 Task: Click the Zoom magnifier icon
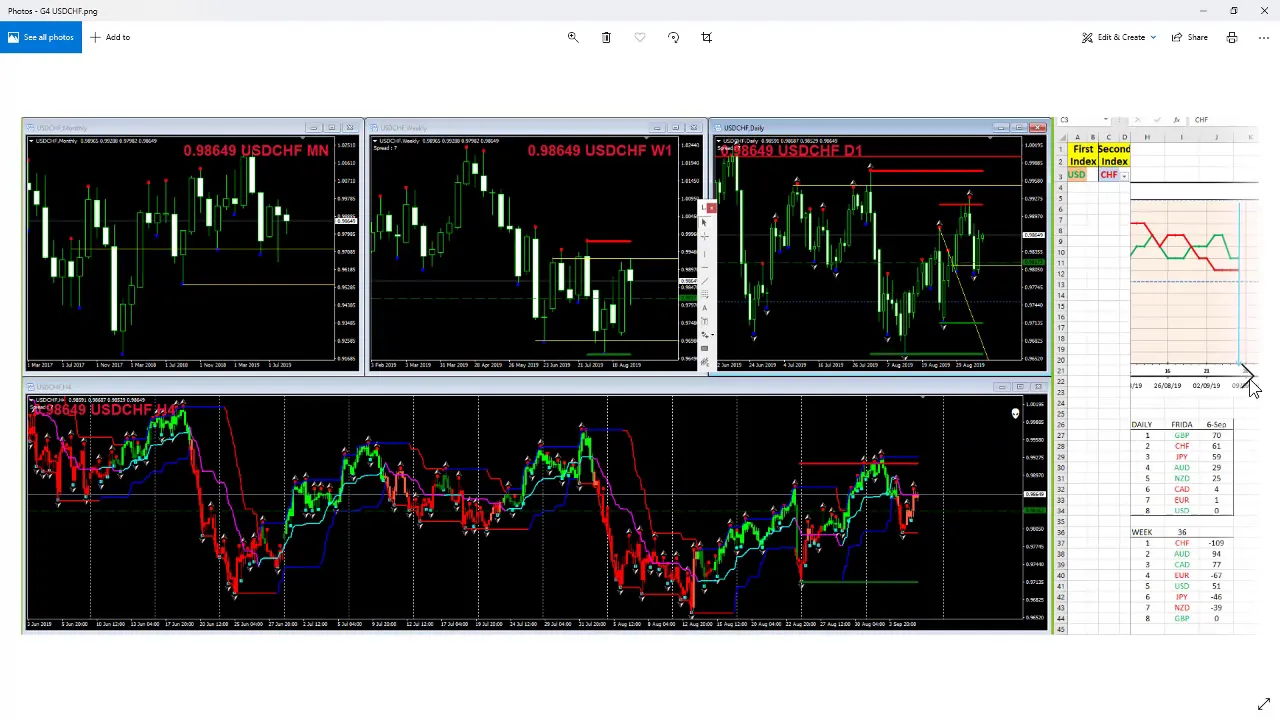[573, 37]
